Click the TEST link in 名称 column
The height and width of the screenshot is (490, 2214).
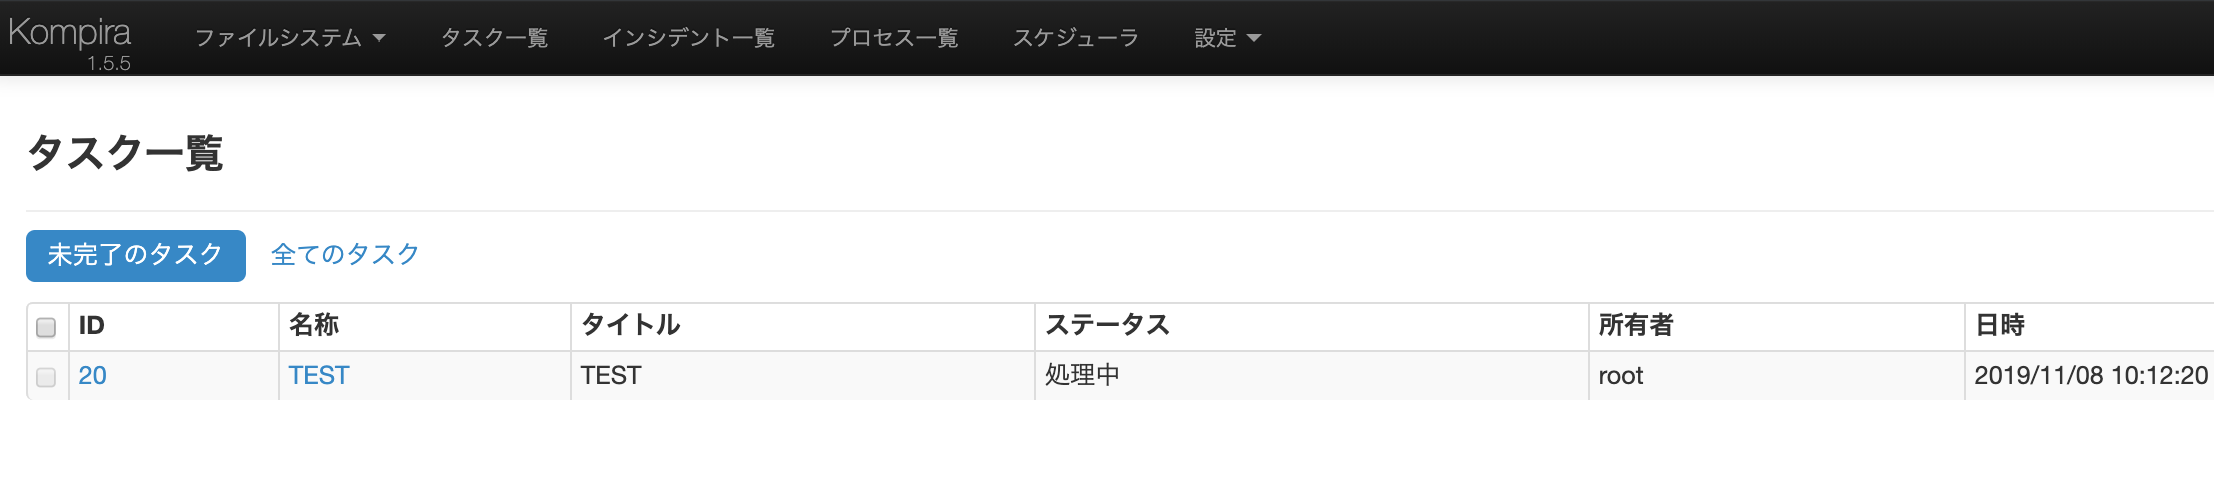coord(319,376)
